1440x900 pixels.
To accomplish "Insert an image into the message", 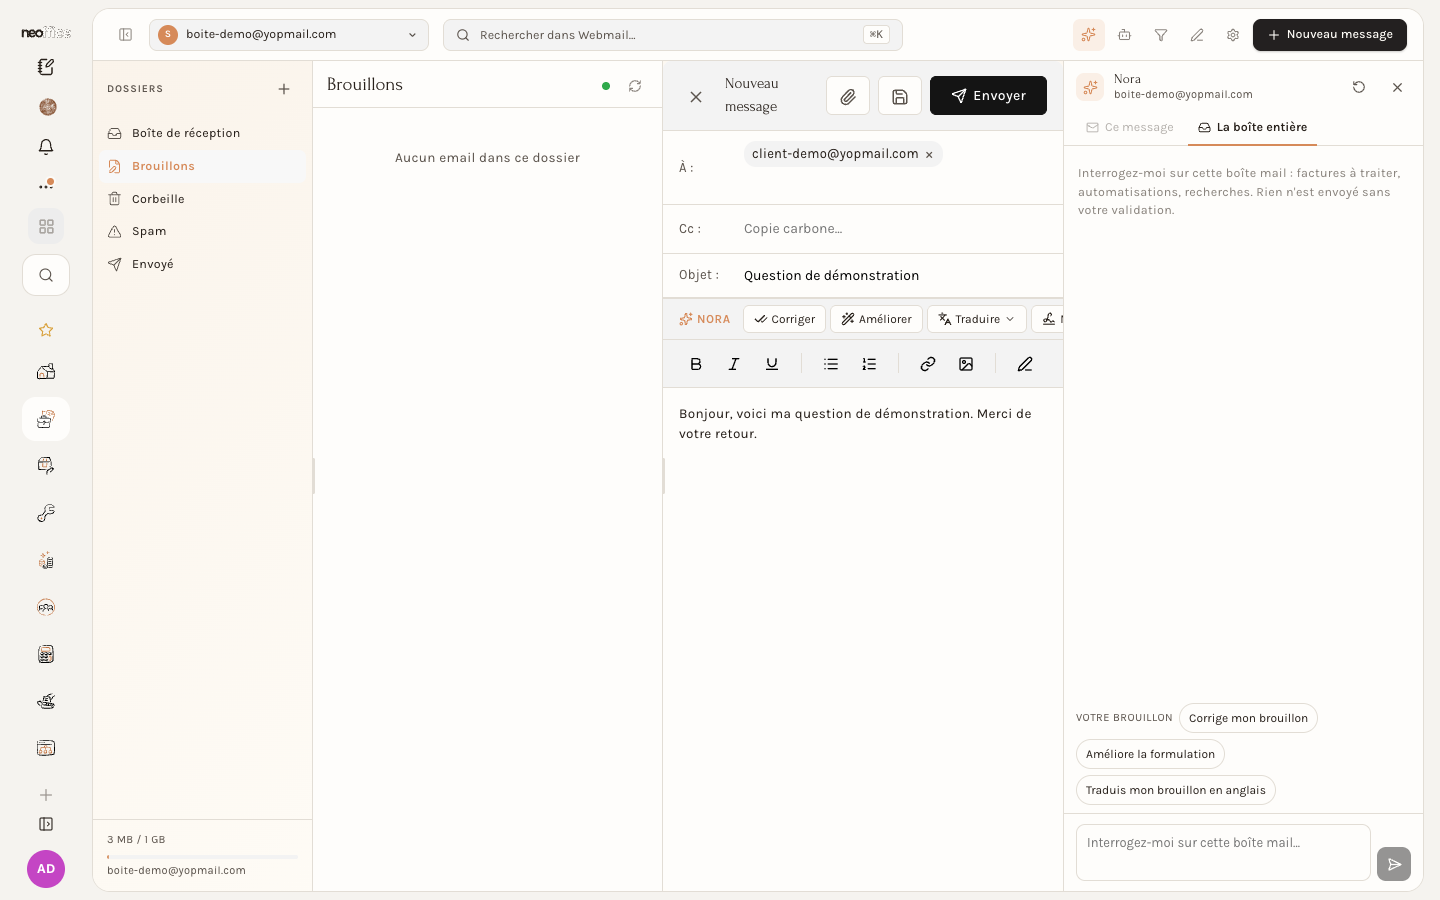I will (x=966, y=364).
